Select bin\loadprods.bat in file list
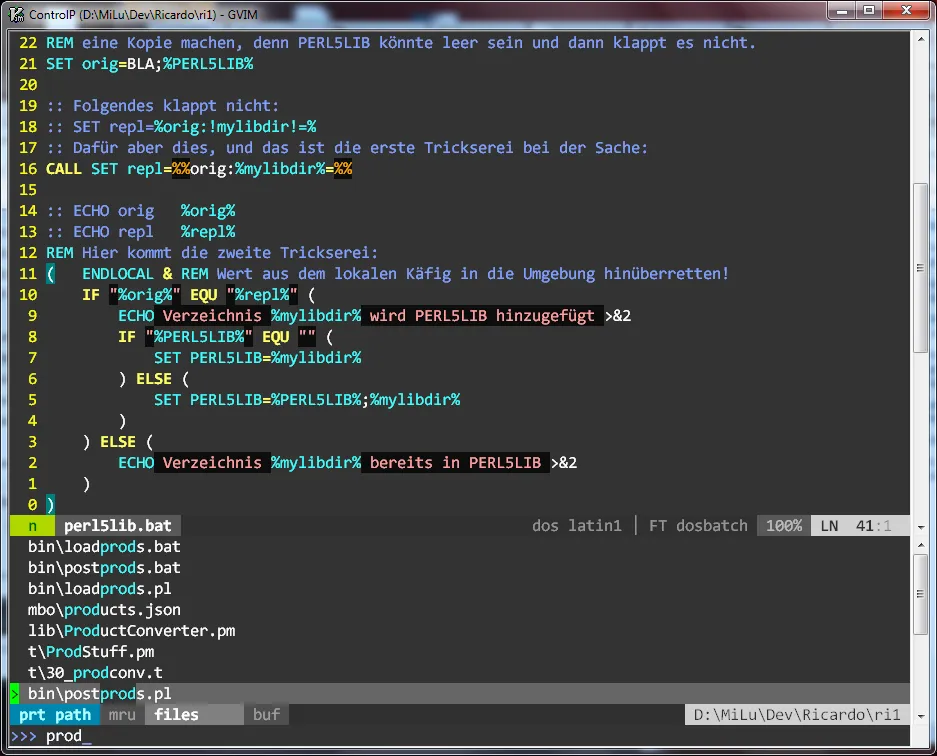 coord(104,547)
